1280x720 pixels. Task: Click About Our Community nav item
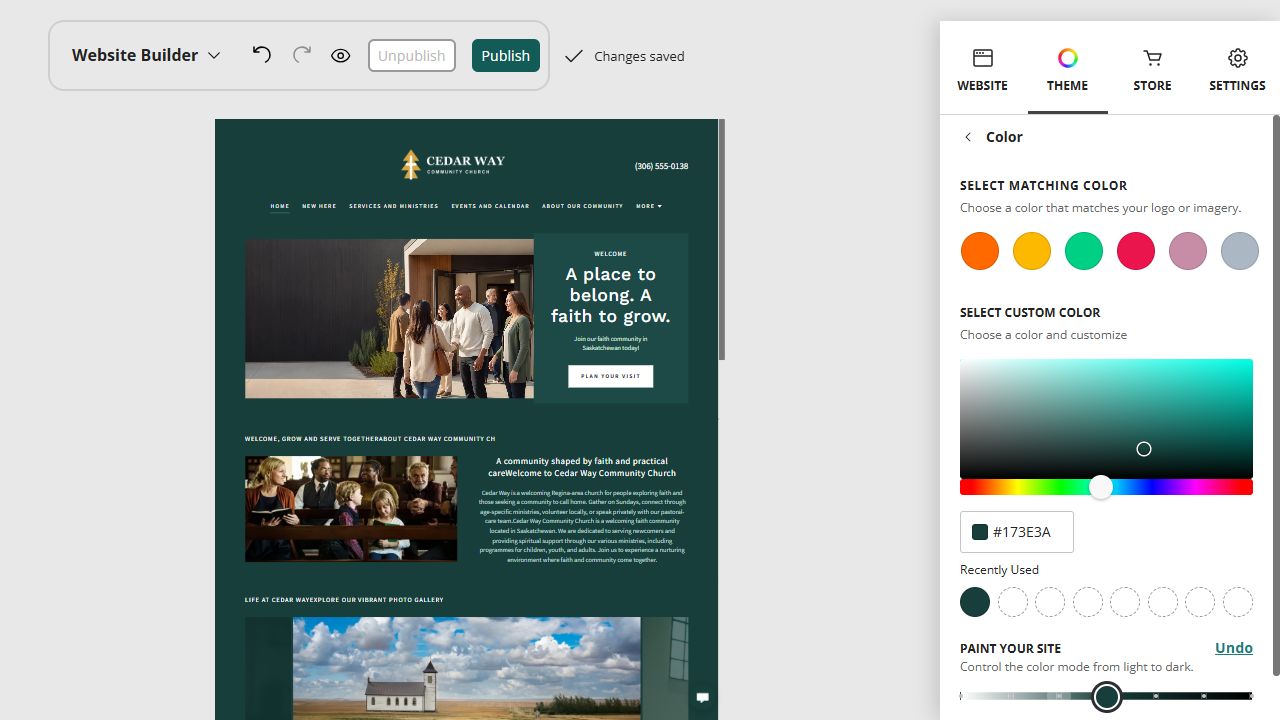(583, 206)
